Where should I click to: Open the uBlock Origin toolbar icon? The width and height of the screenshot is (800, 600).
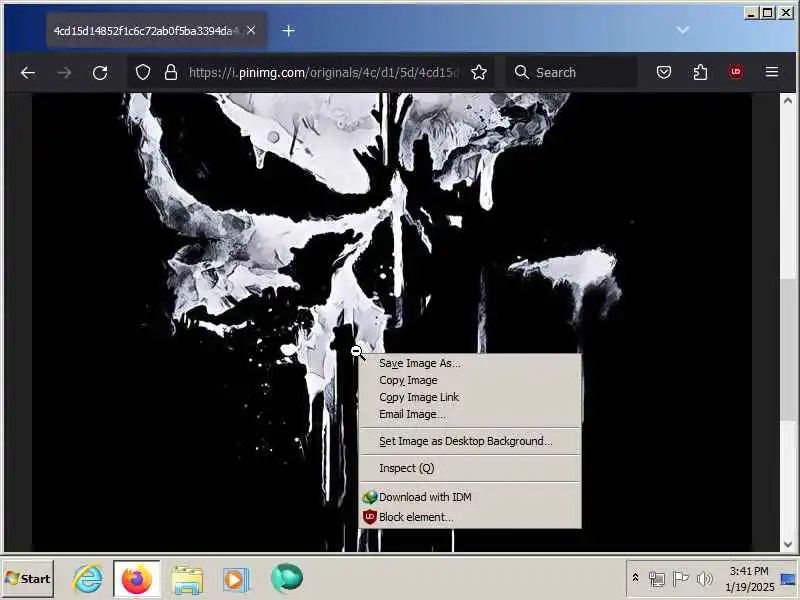click(x=736, y=72)
